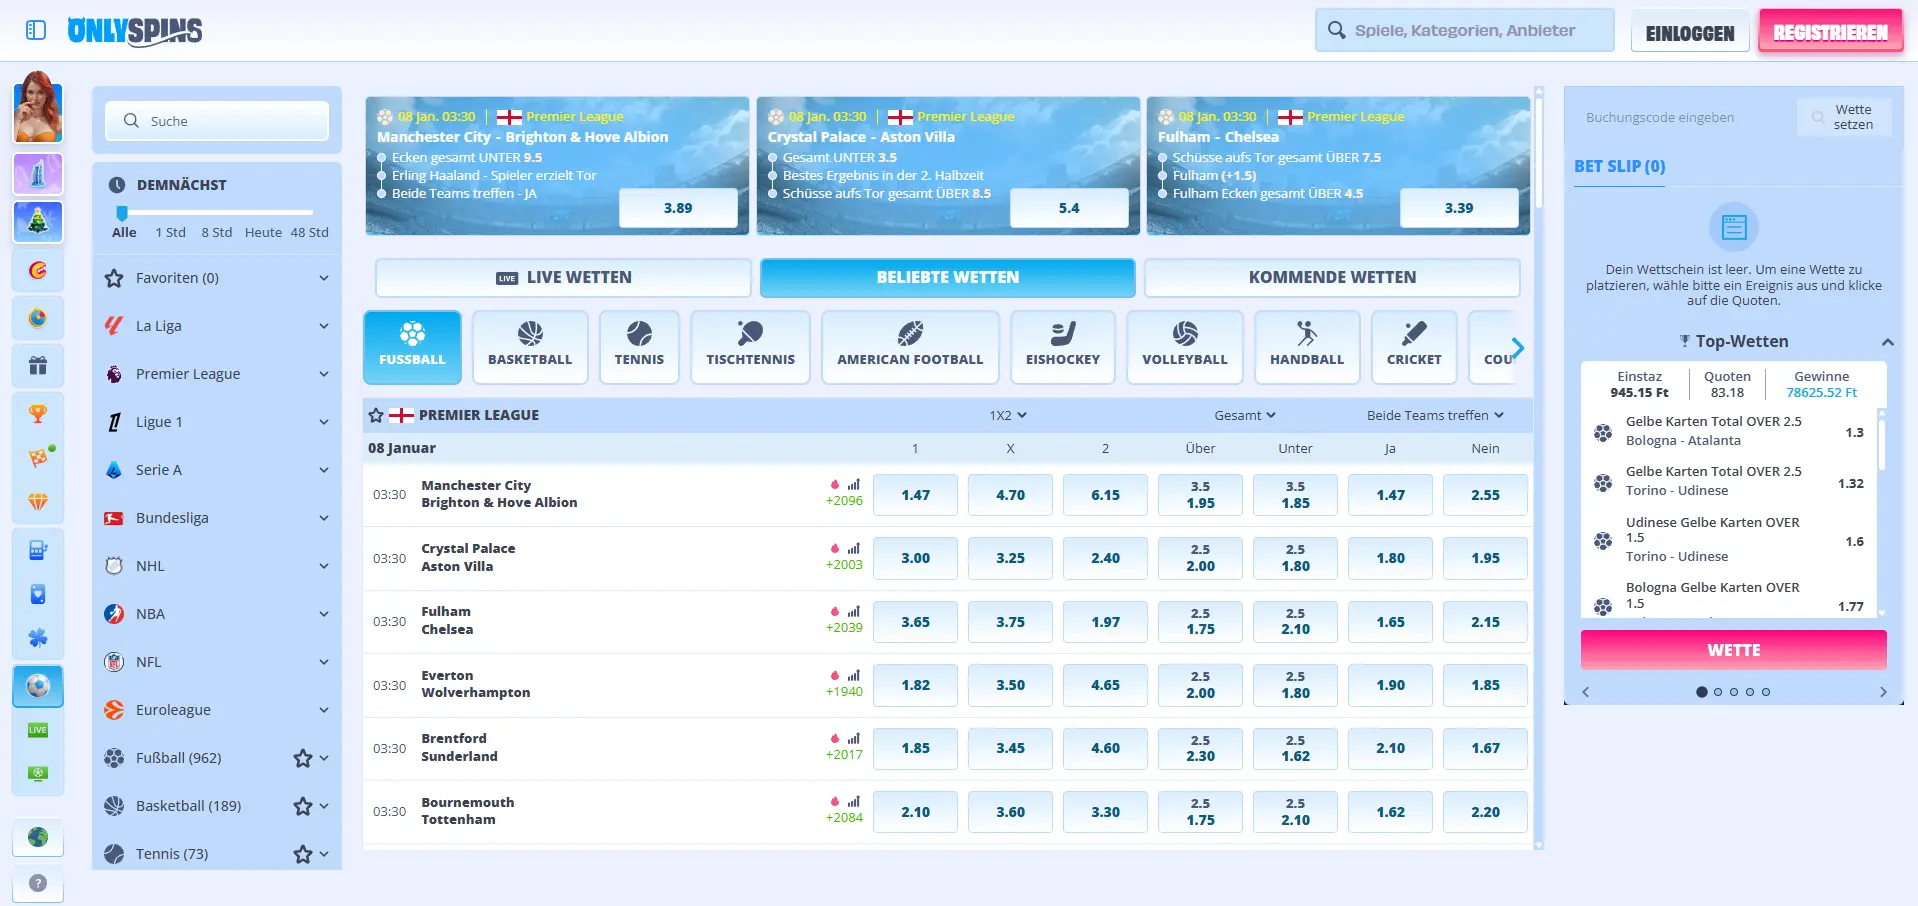Mark Premier League header as favorite
This screenshot has width=1918, height=906.
pyautogui.click(x=376, y=414)
